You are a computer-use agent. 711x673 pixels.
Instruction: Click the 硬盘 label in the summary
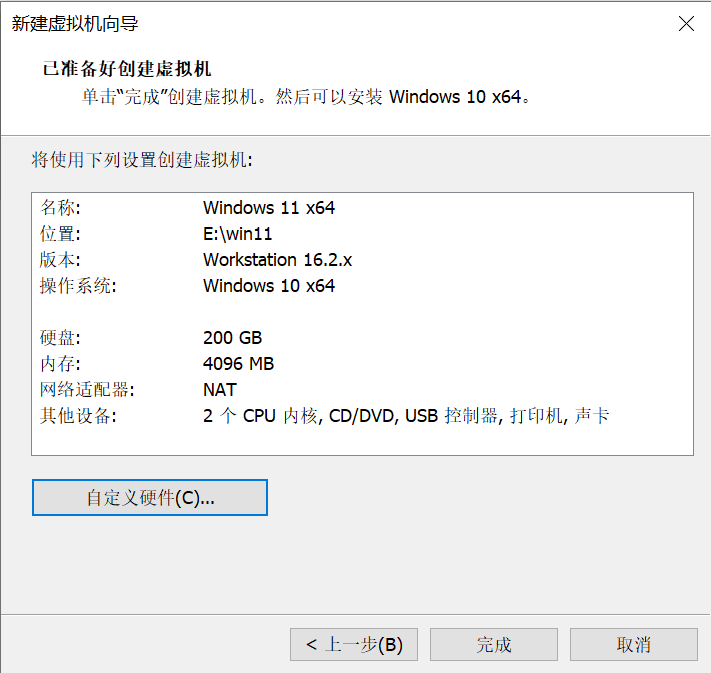pyautogui.click(x=60, y=338)
